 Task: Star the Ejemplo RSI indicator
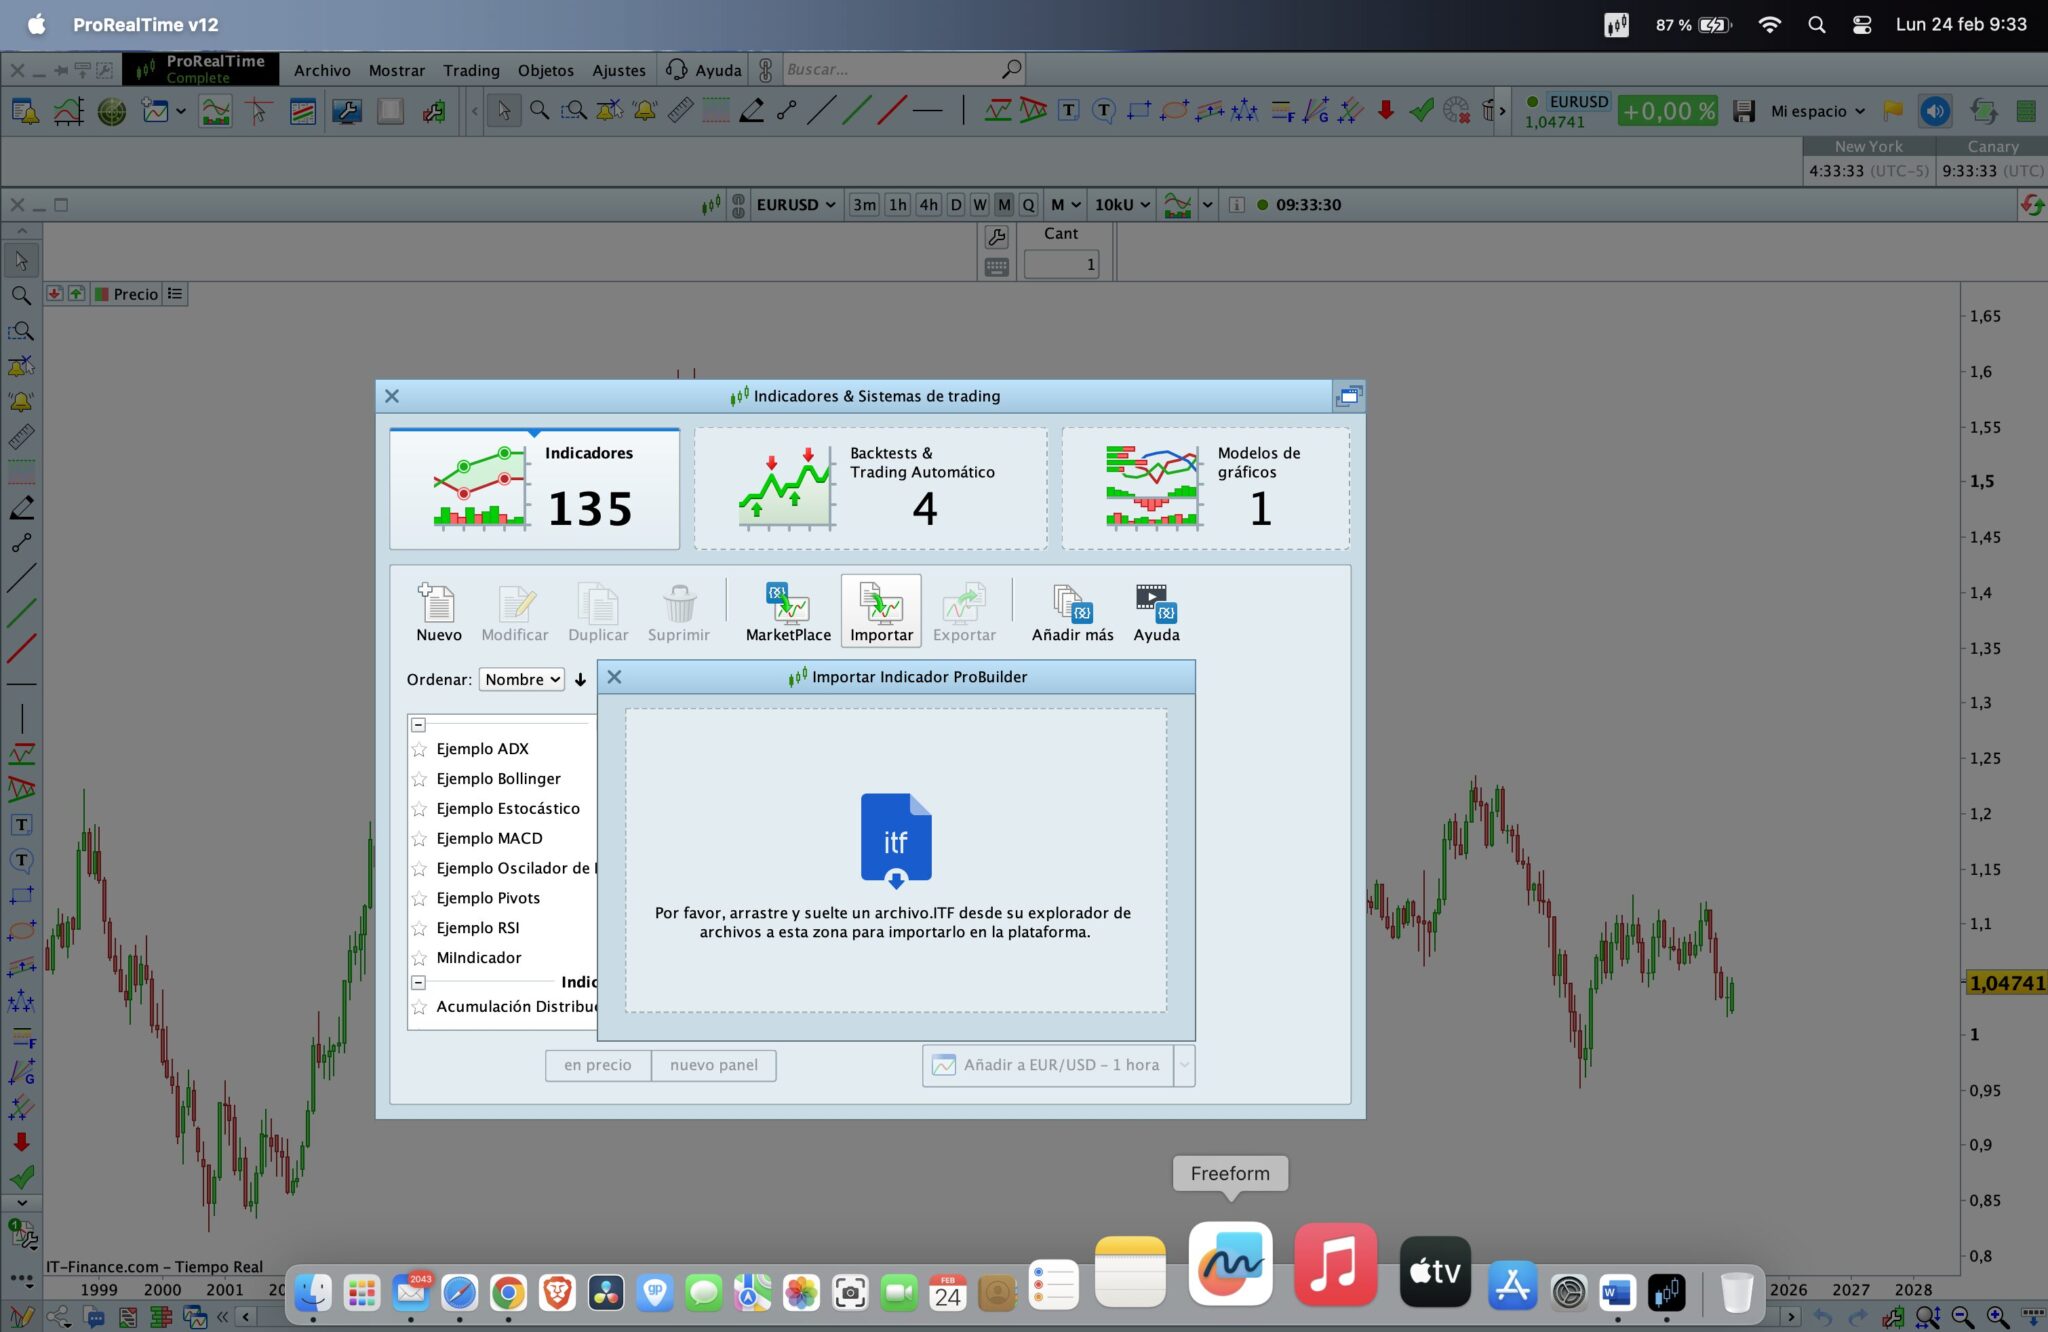(x=420, y=928)
